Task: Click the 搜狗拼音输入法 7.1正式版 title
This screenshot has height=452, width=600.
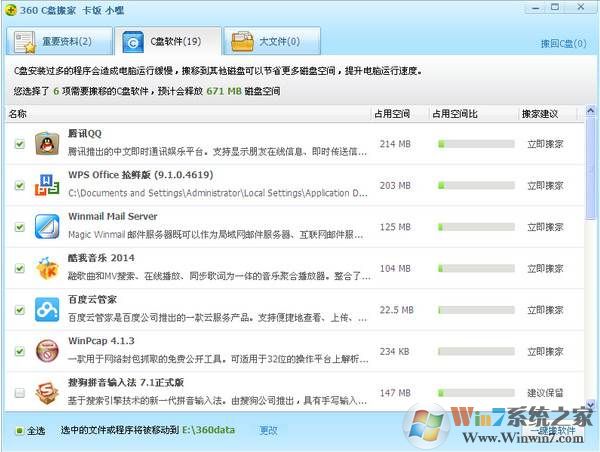Action: point(126,382)
